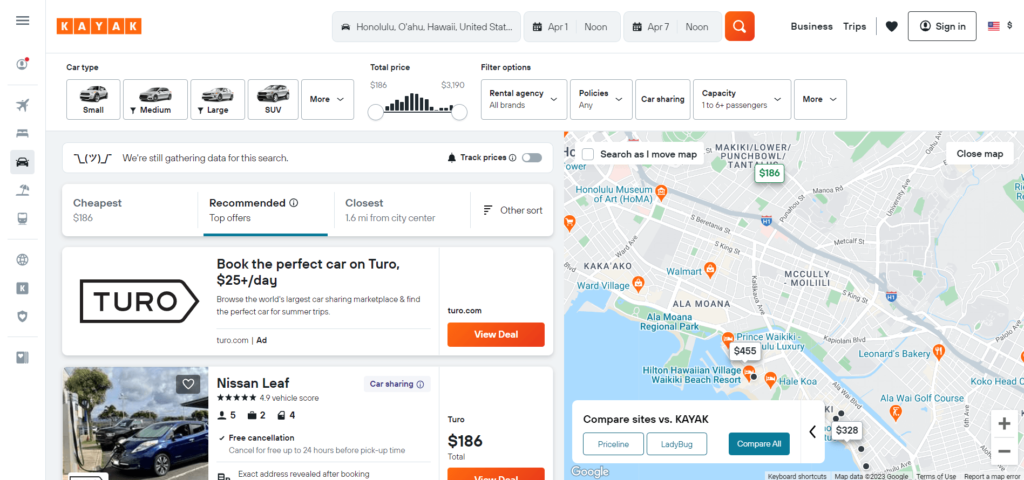1024x480 pixels.
Task: Open the Explore globe icon in sidebar
Action: coord(22,260)
